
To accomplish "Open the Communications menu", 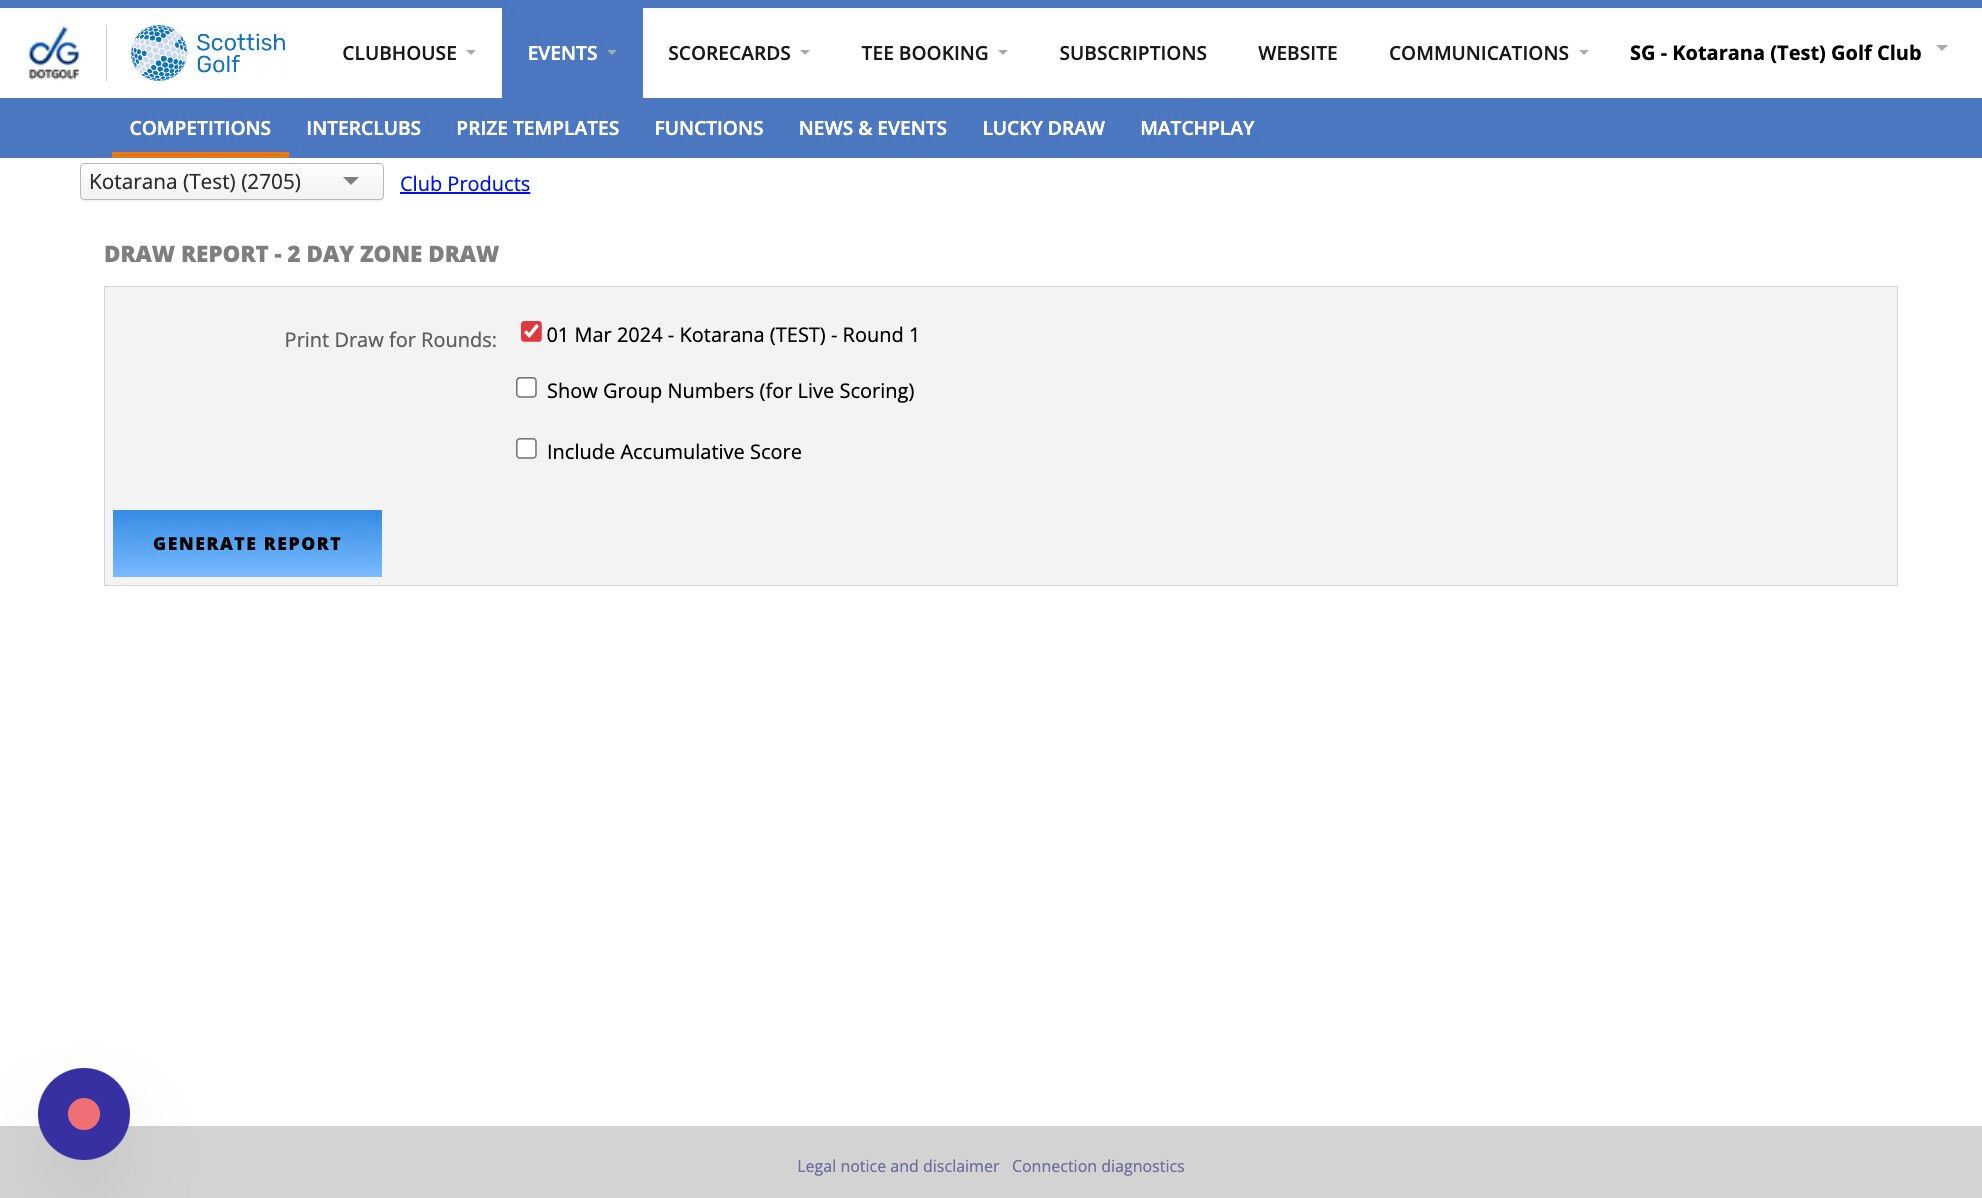I will pyautogui.click(x=1487, y=53).
